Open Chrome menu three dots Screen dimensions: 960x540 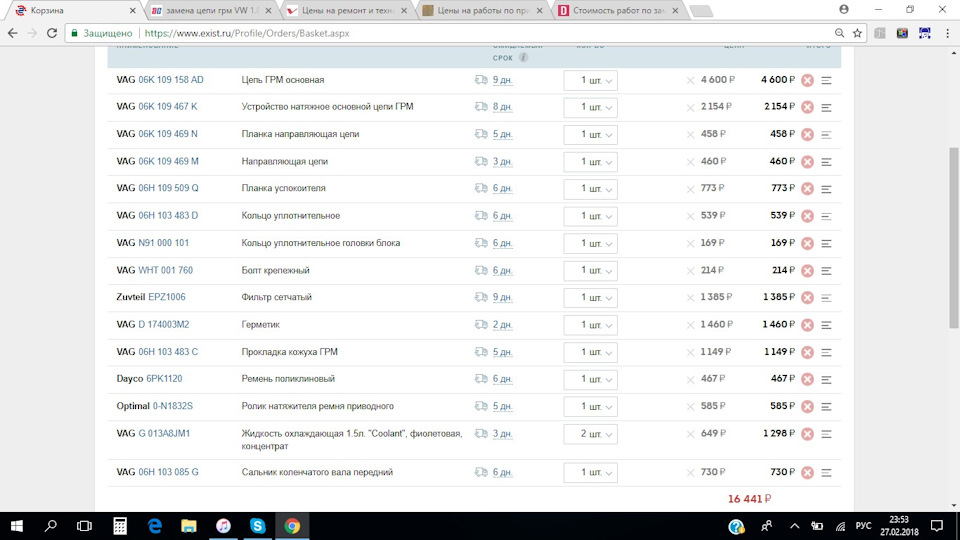947,33
